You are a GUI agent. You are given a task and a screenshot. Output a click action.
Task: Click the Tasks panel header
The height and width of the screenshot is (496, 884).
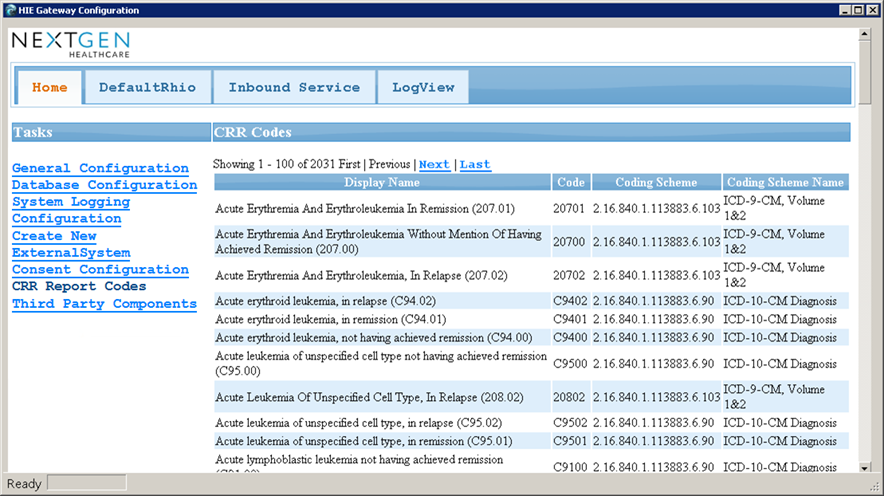[111, 132]
